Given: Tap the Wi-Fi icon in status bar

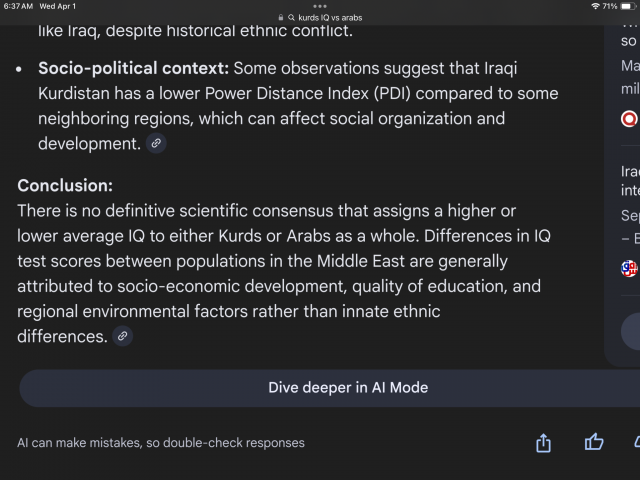Looking at the screenshot, I should [x=596, y=6].
